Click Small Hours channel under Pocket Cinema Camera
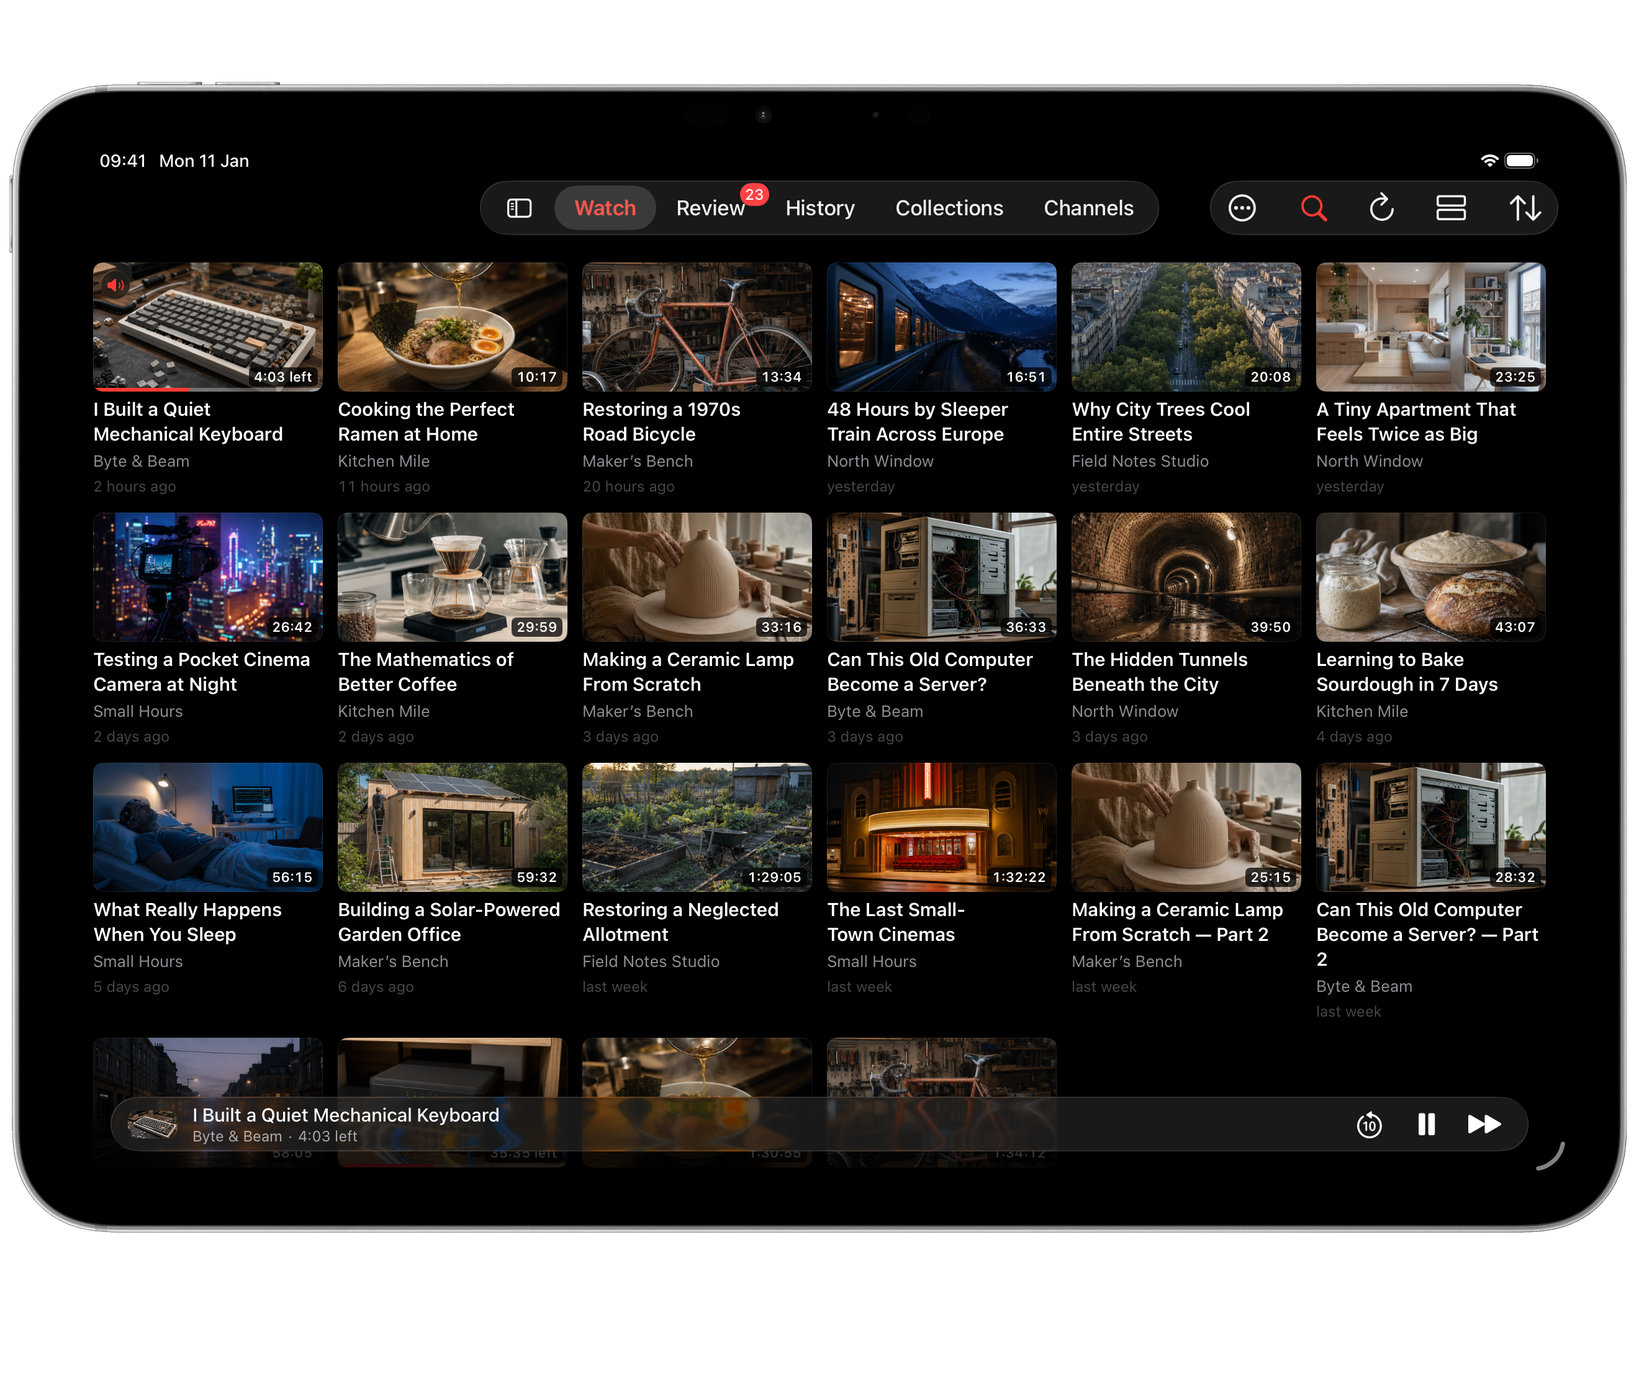The image size is (1639, 1400). coord(138,711)
